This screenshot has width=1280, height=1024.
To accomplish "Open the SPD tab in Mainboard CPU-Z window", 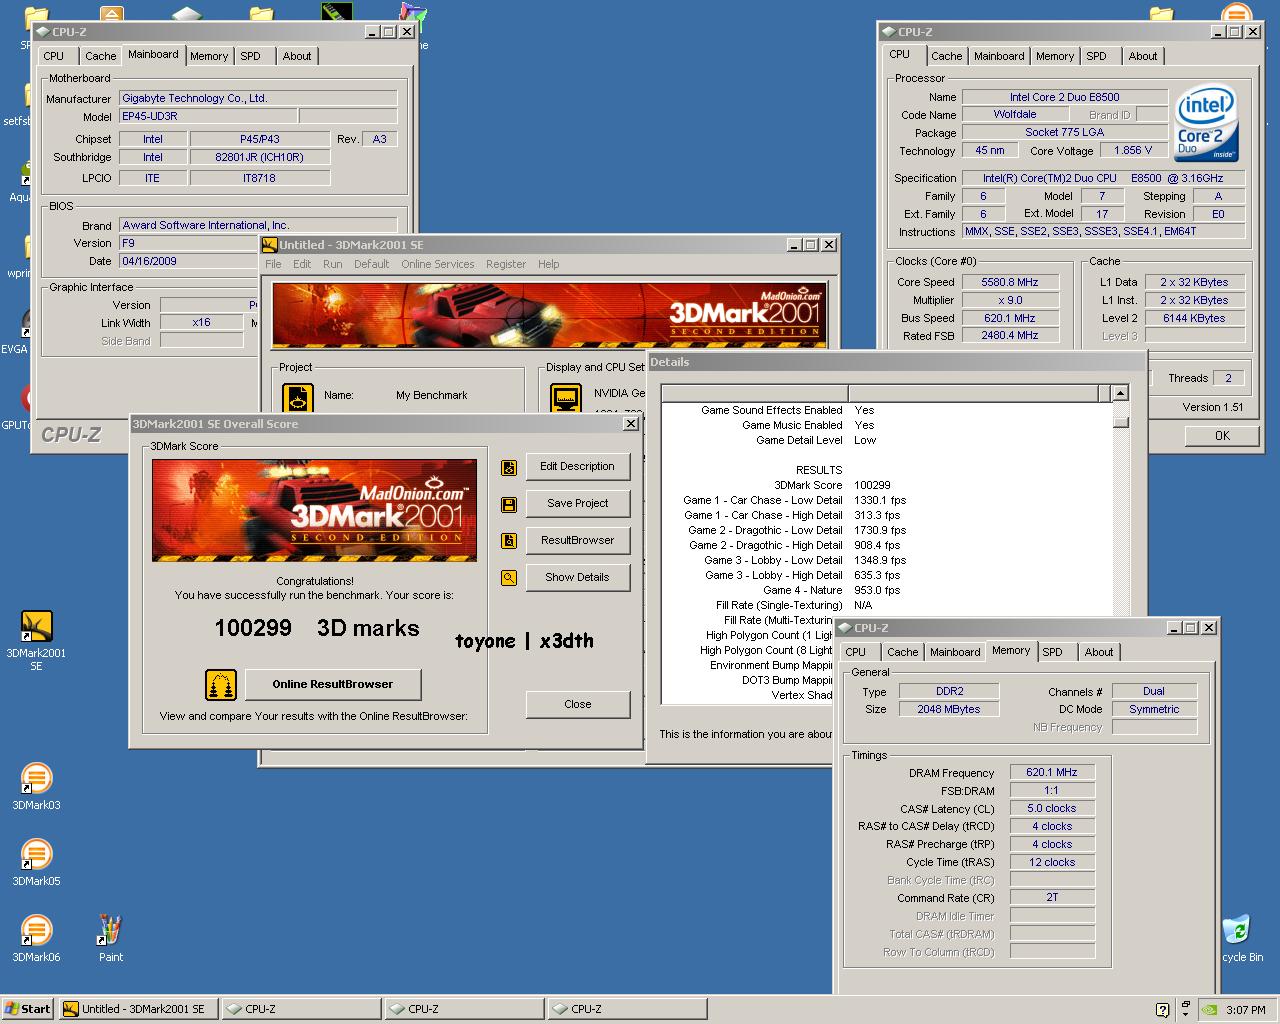I will coord(250,56).
